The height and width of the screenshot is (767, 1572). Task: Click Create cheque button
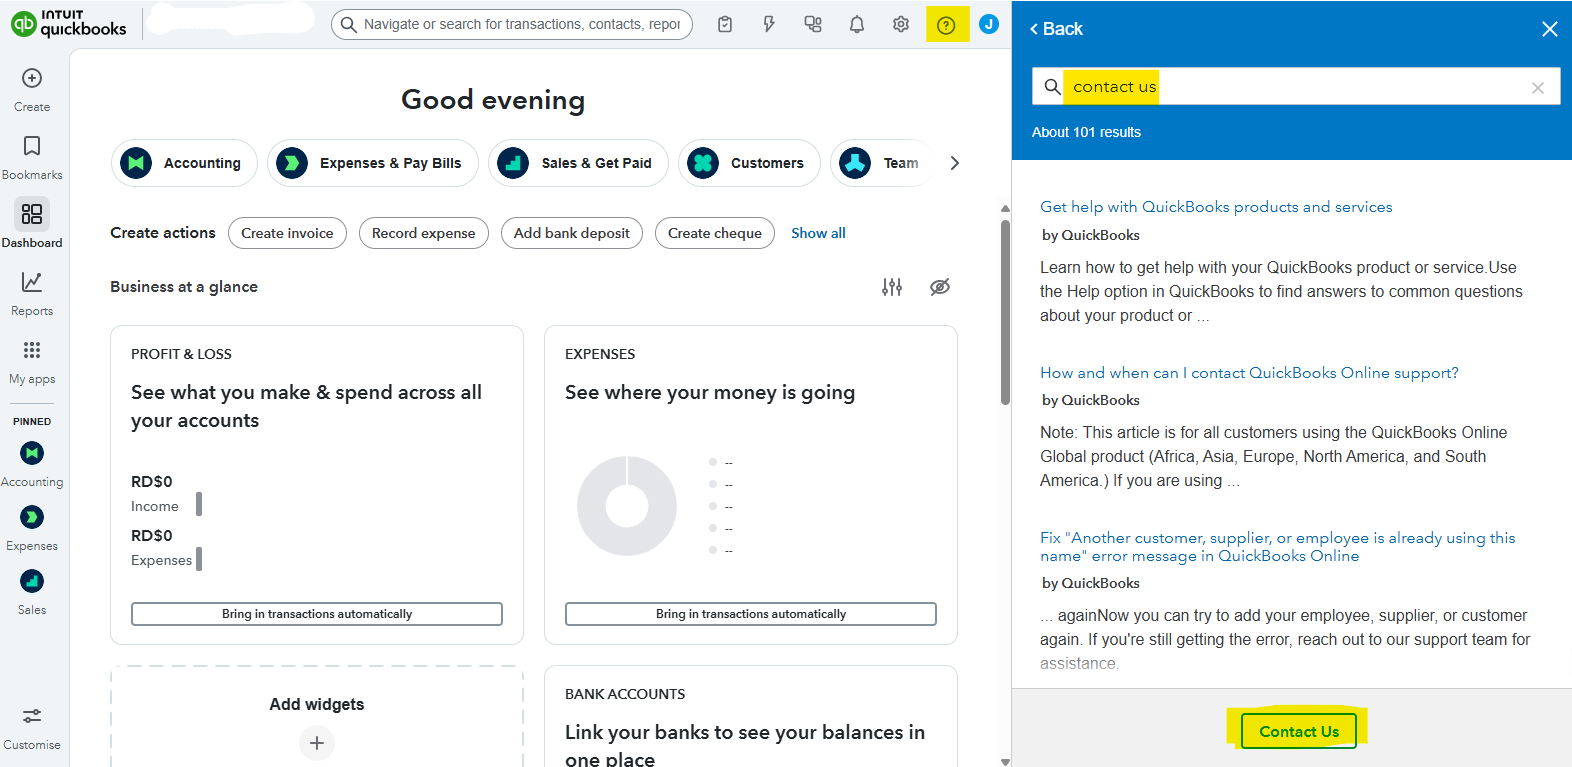point(715,233)
